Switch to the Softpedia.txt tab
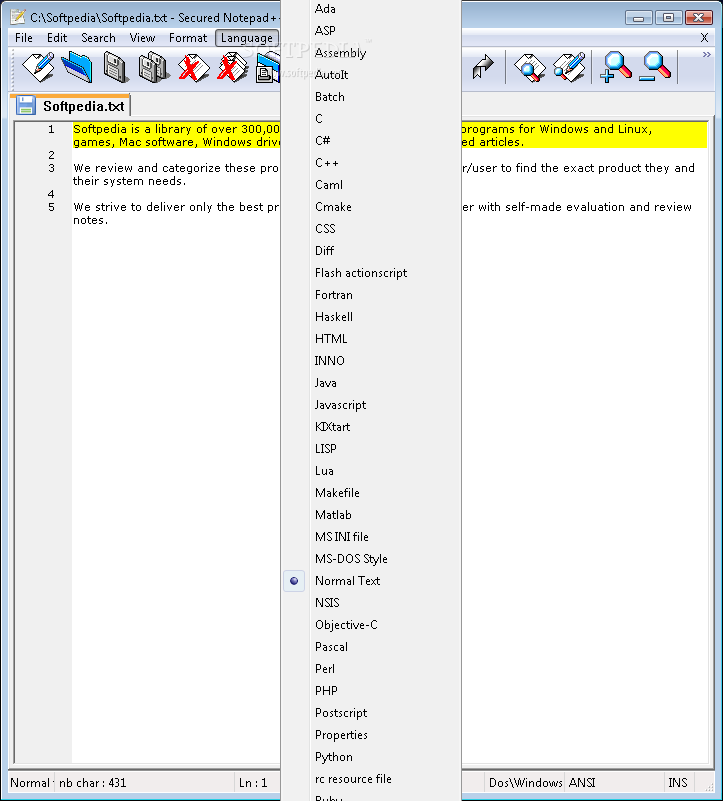 pyautogui.click(x=71, y=106)
